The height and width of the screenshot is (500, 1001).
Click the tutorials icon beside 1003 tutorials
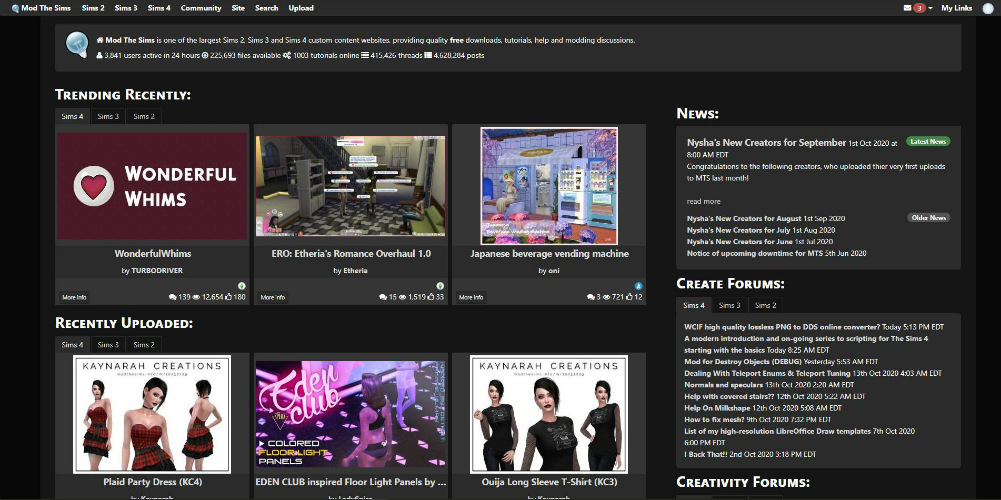click(x=287, y=56)
